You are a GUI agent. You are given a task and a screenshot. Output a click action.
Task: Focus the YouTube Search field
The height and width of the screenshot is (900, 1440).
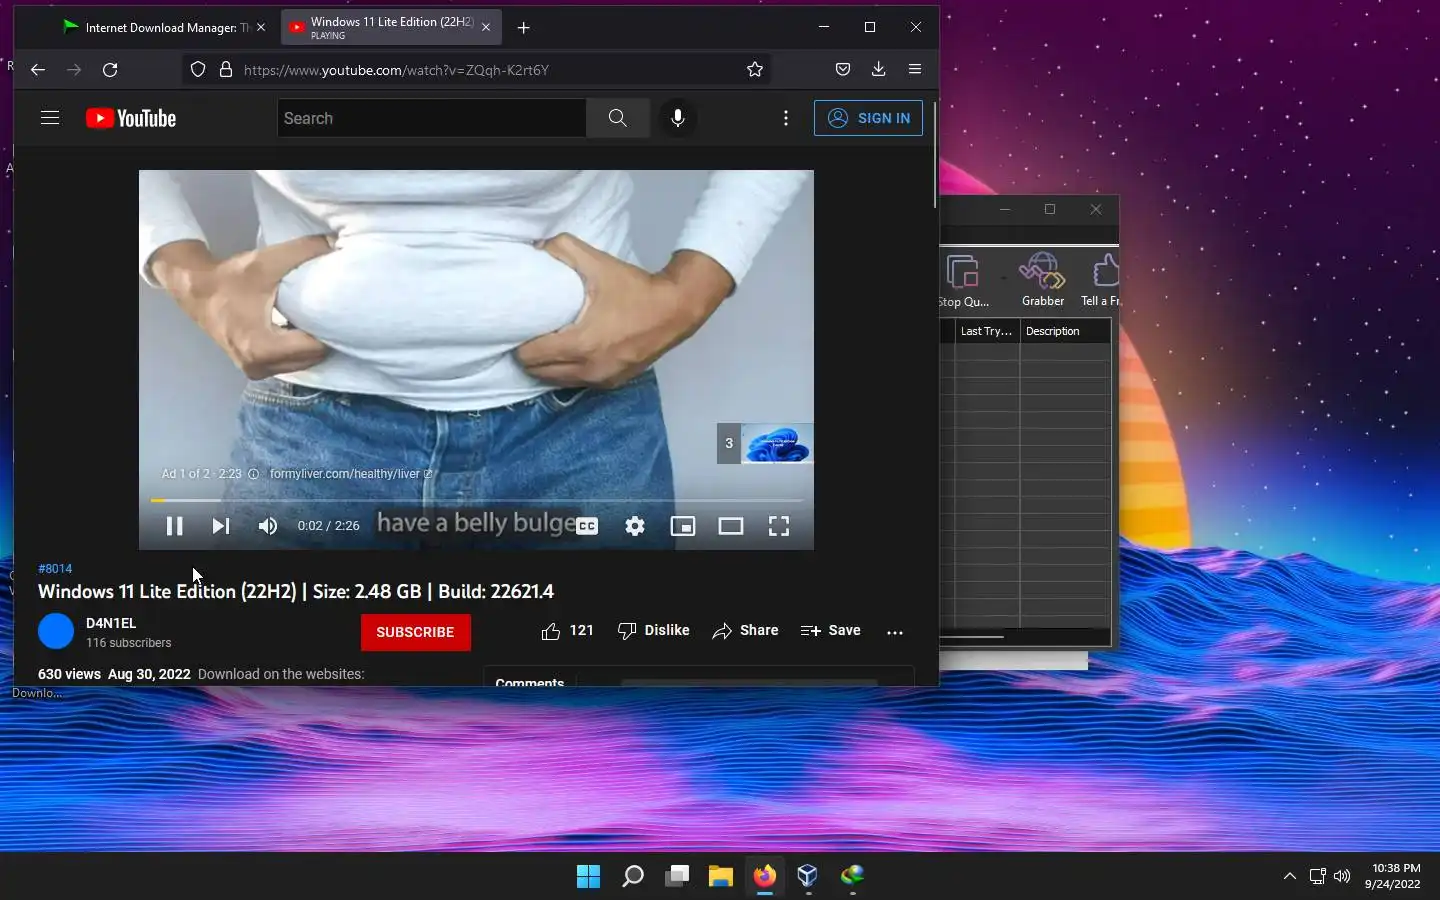(x=432, y=118)
